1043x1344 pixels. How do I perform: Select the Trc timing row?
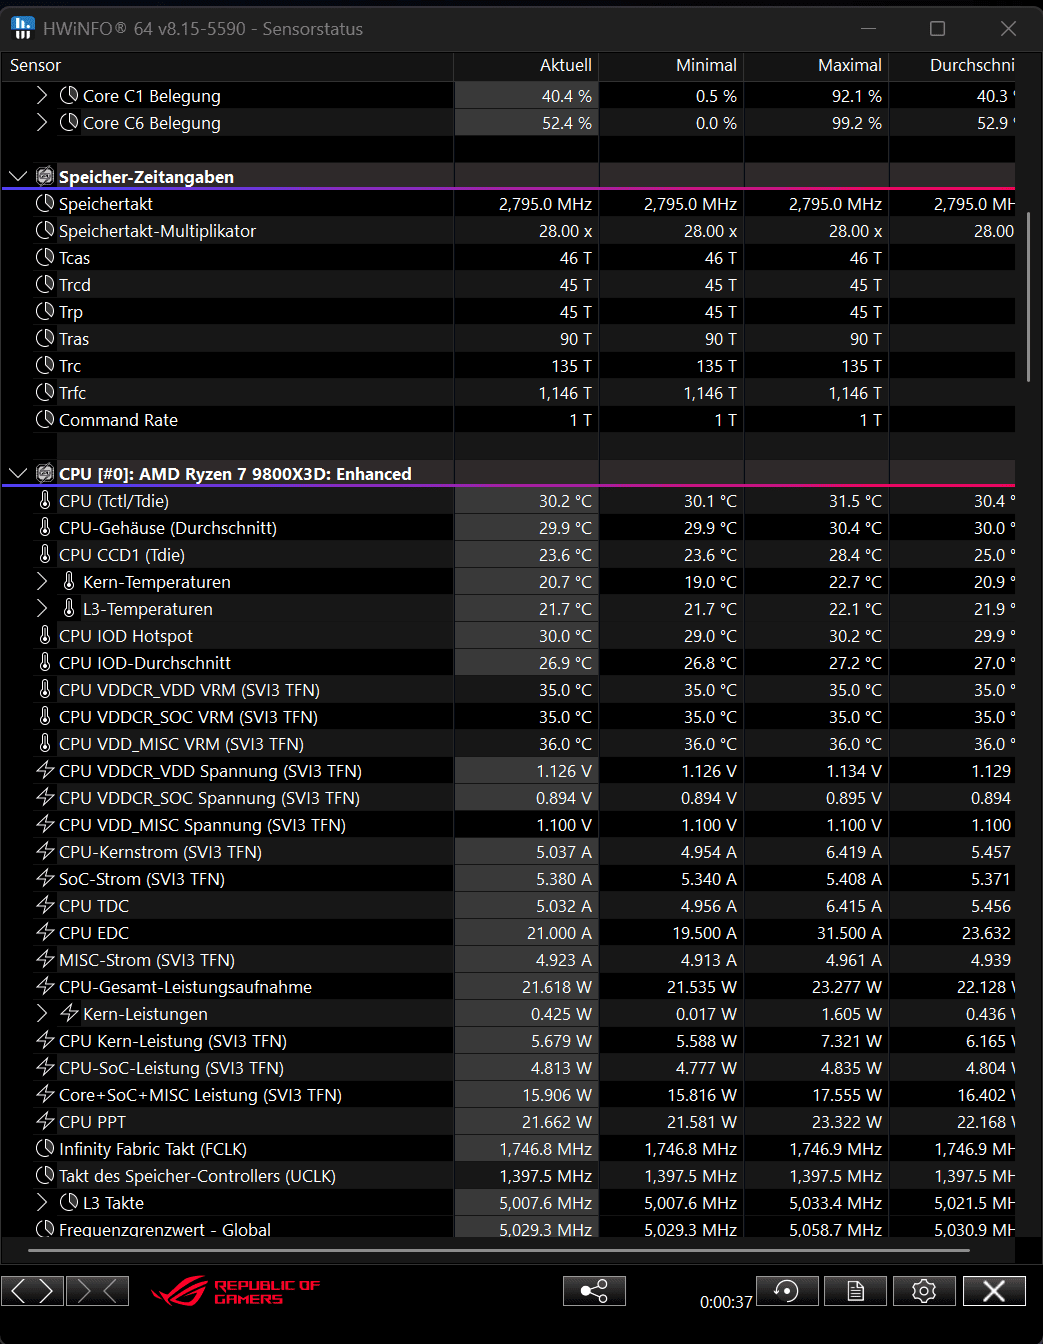click(x=508, y=366)
